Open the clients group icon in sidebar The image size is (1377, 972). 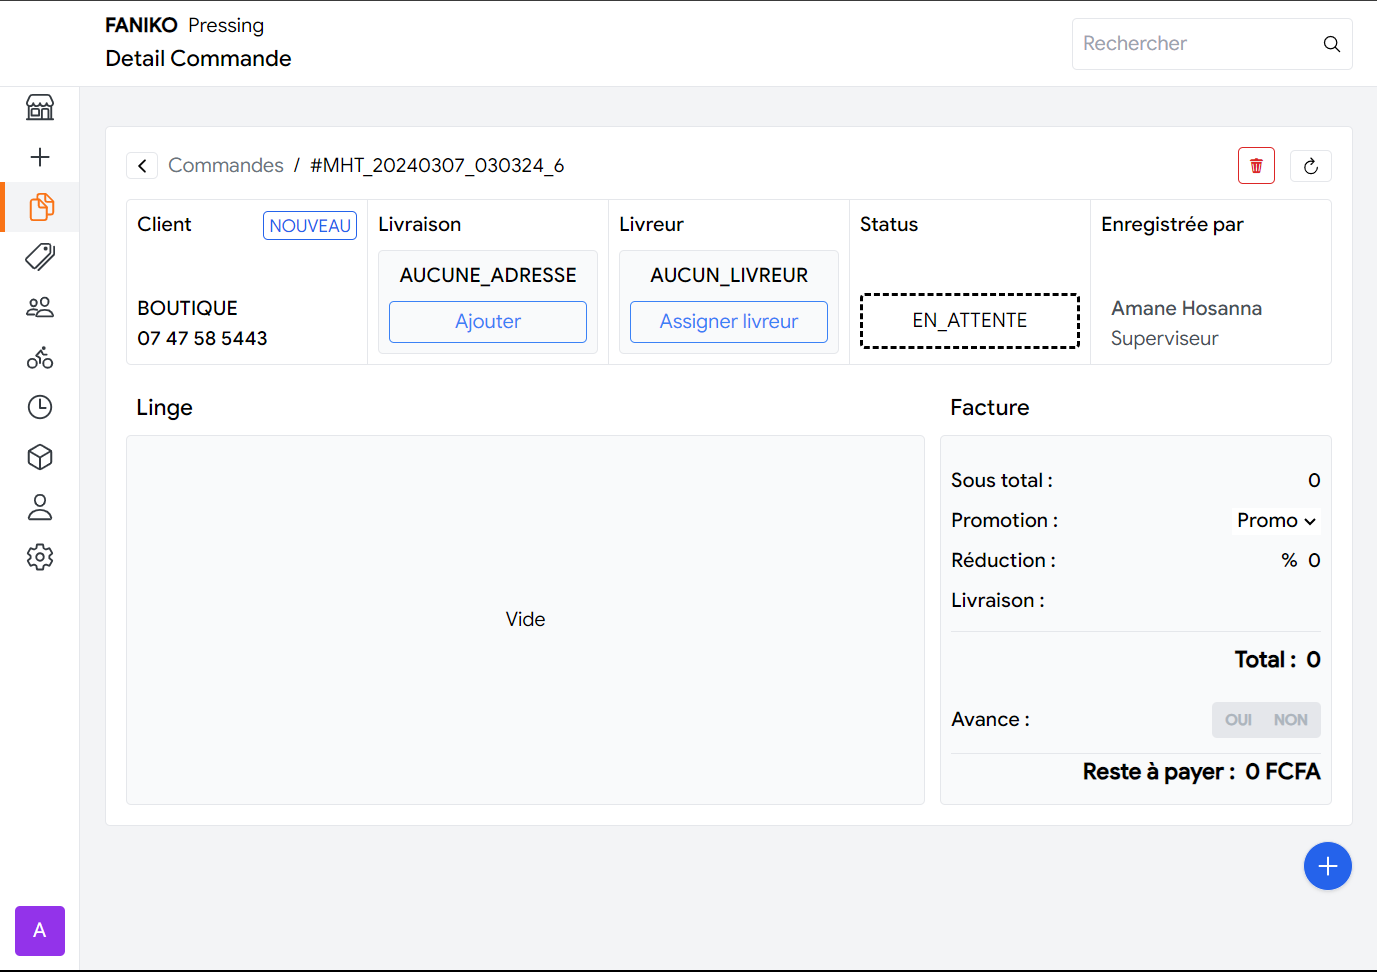[40, 307]
